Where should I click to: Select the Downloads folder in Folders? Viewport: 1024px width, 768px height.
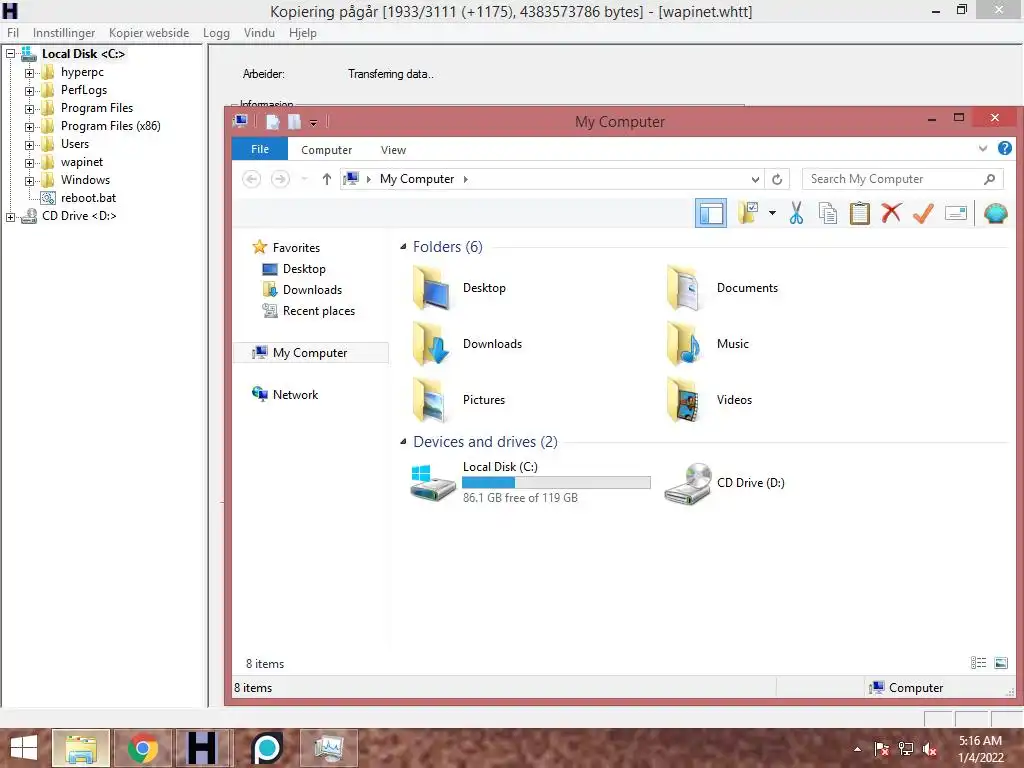[431, 344]
